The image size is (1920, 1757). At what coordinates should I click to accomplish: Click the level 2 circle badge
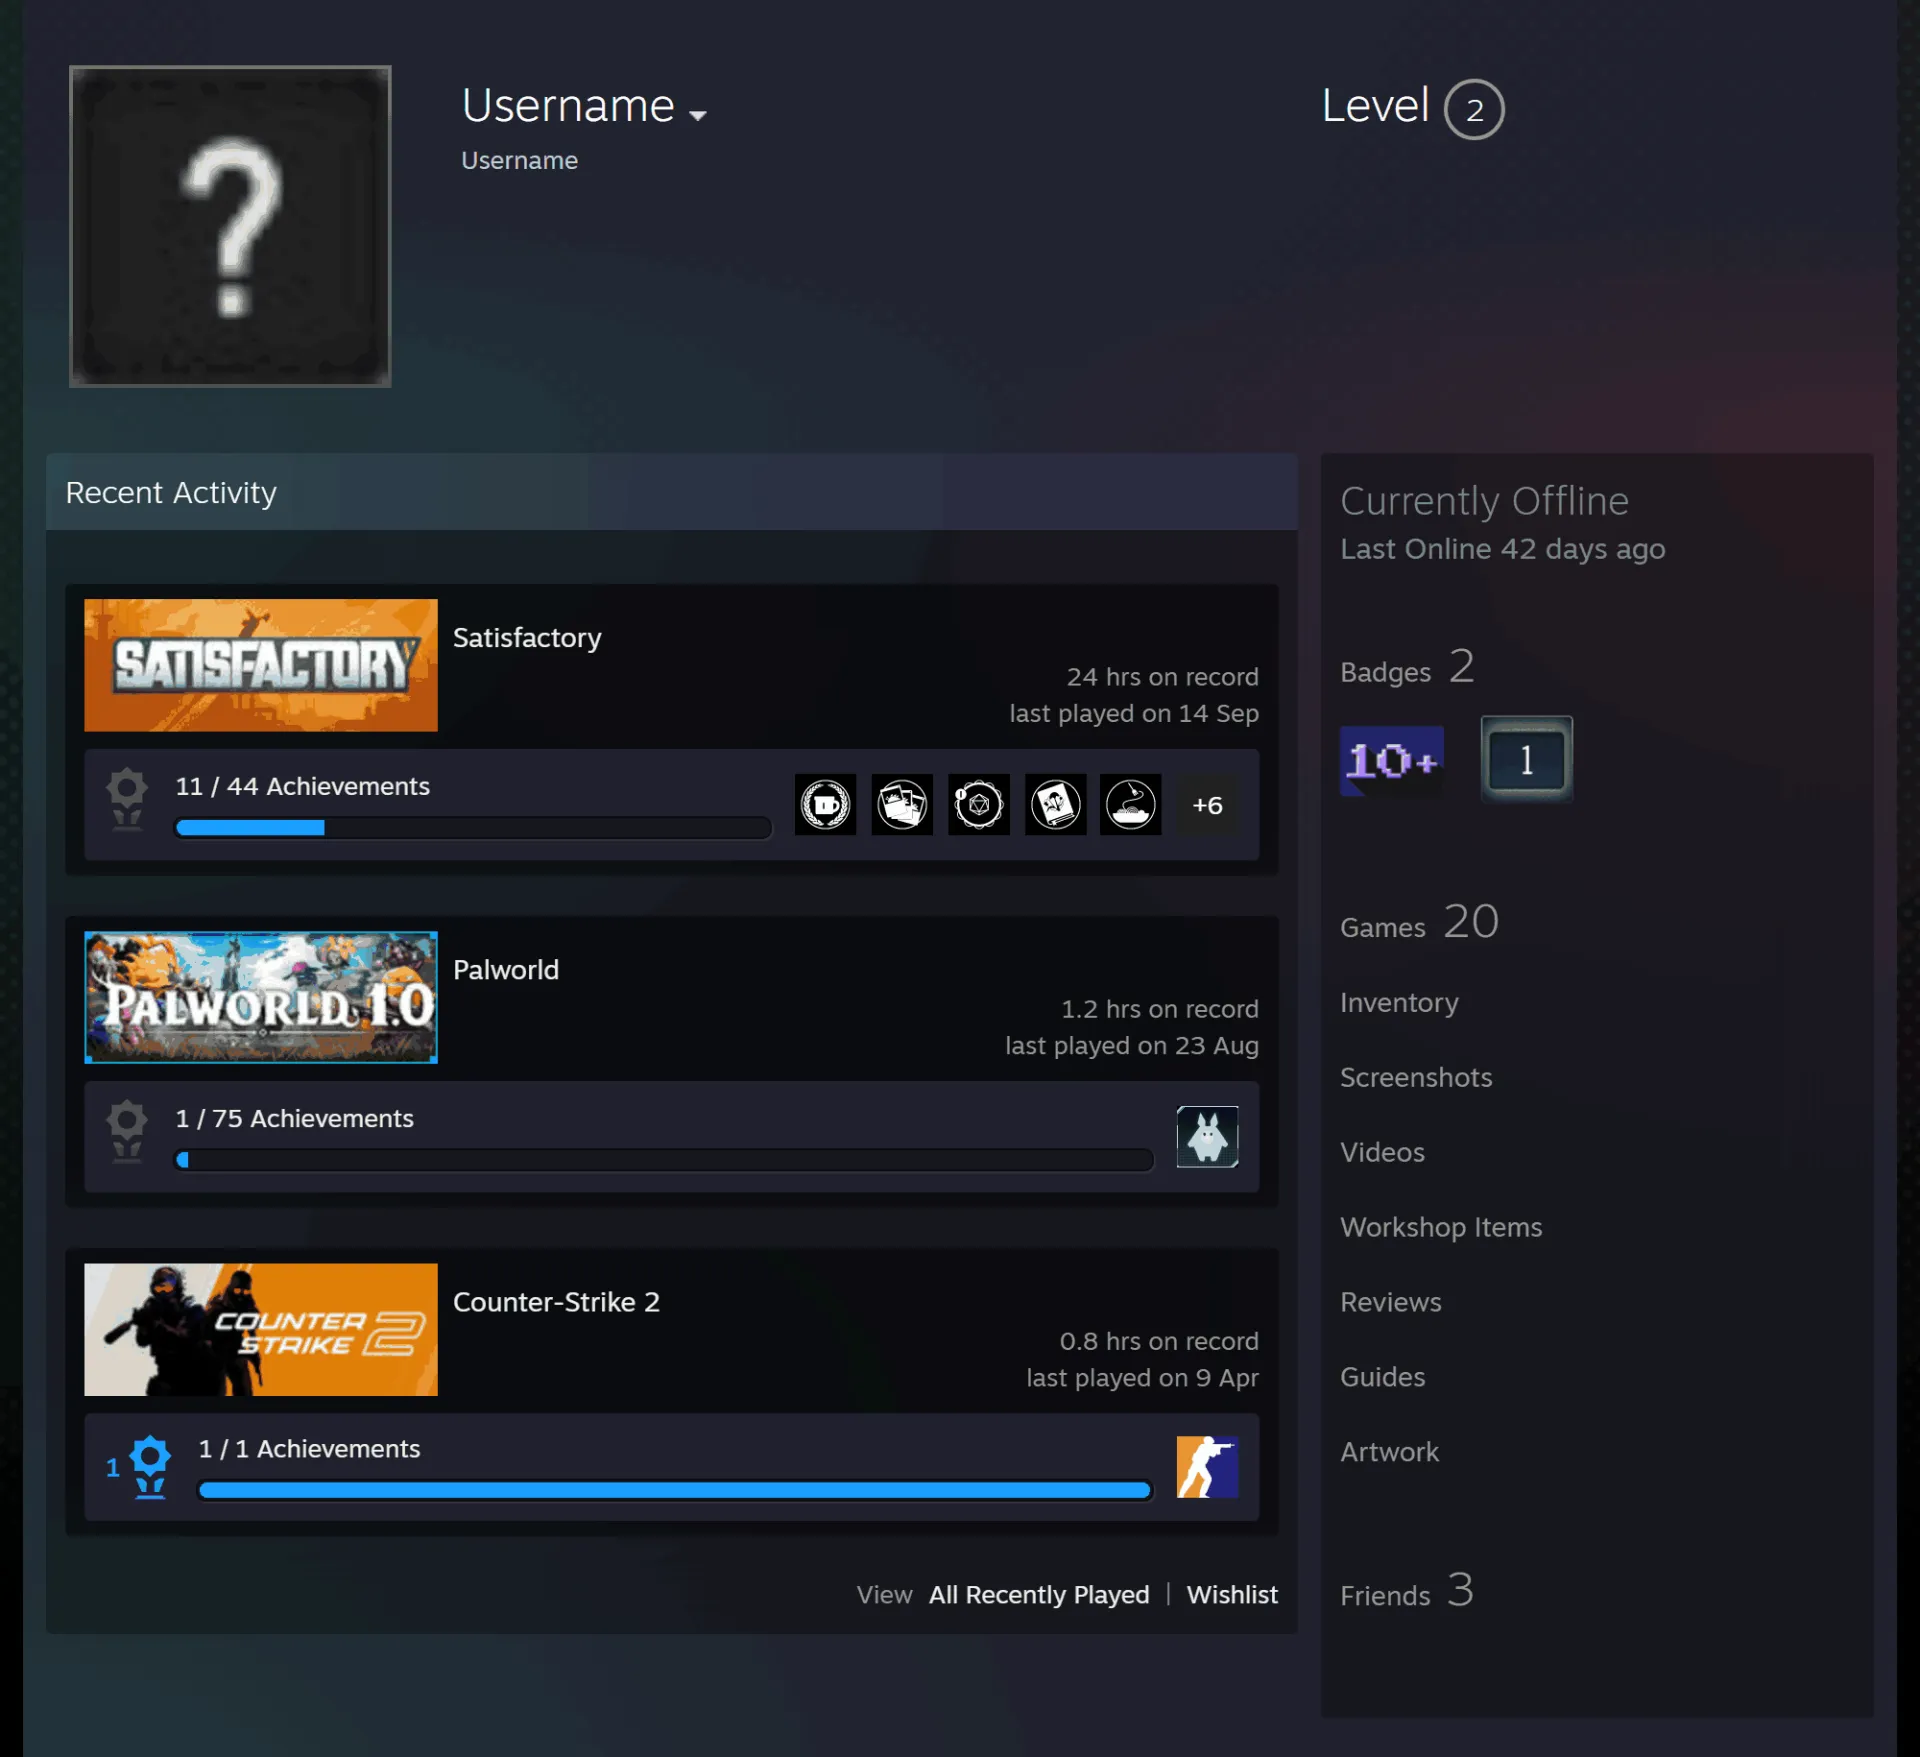1474,109
